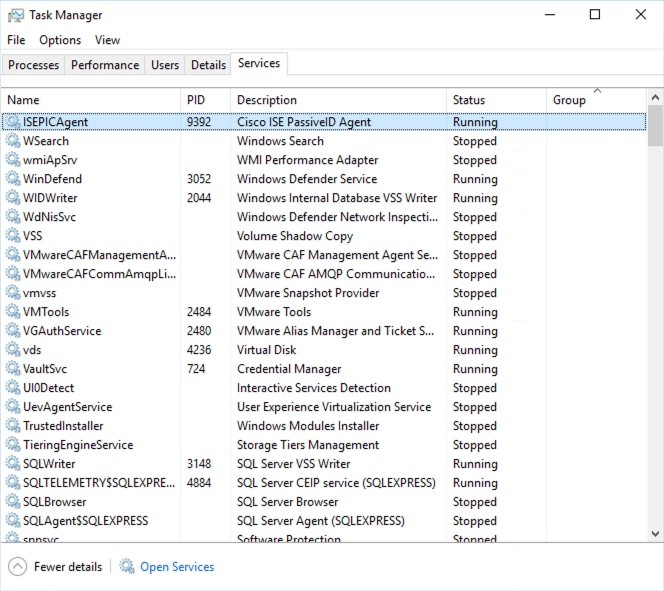Click the scrollbar up arrow

[x=655, y=98]
